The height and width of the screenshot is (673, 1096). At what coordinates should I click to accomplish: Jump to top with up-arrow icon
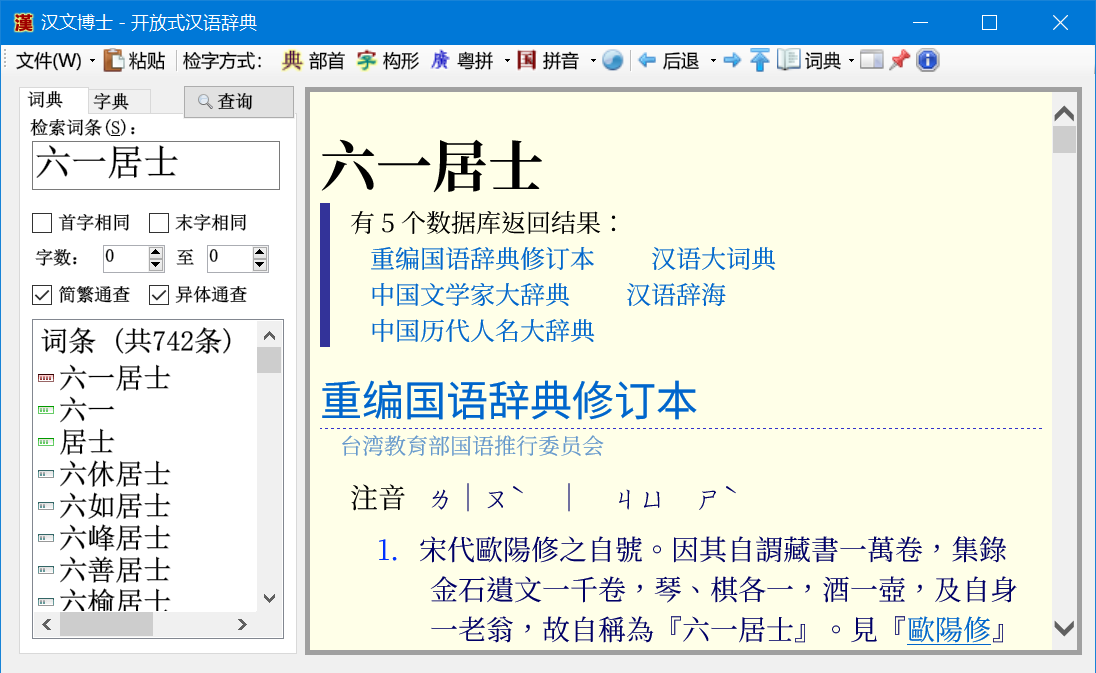click(759, 61)
